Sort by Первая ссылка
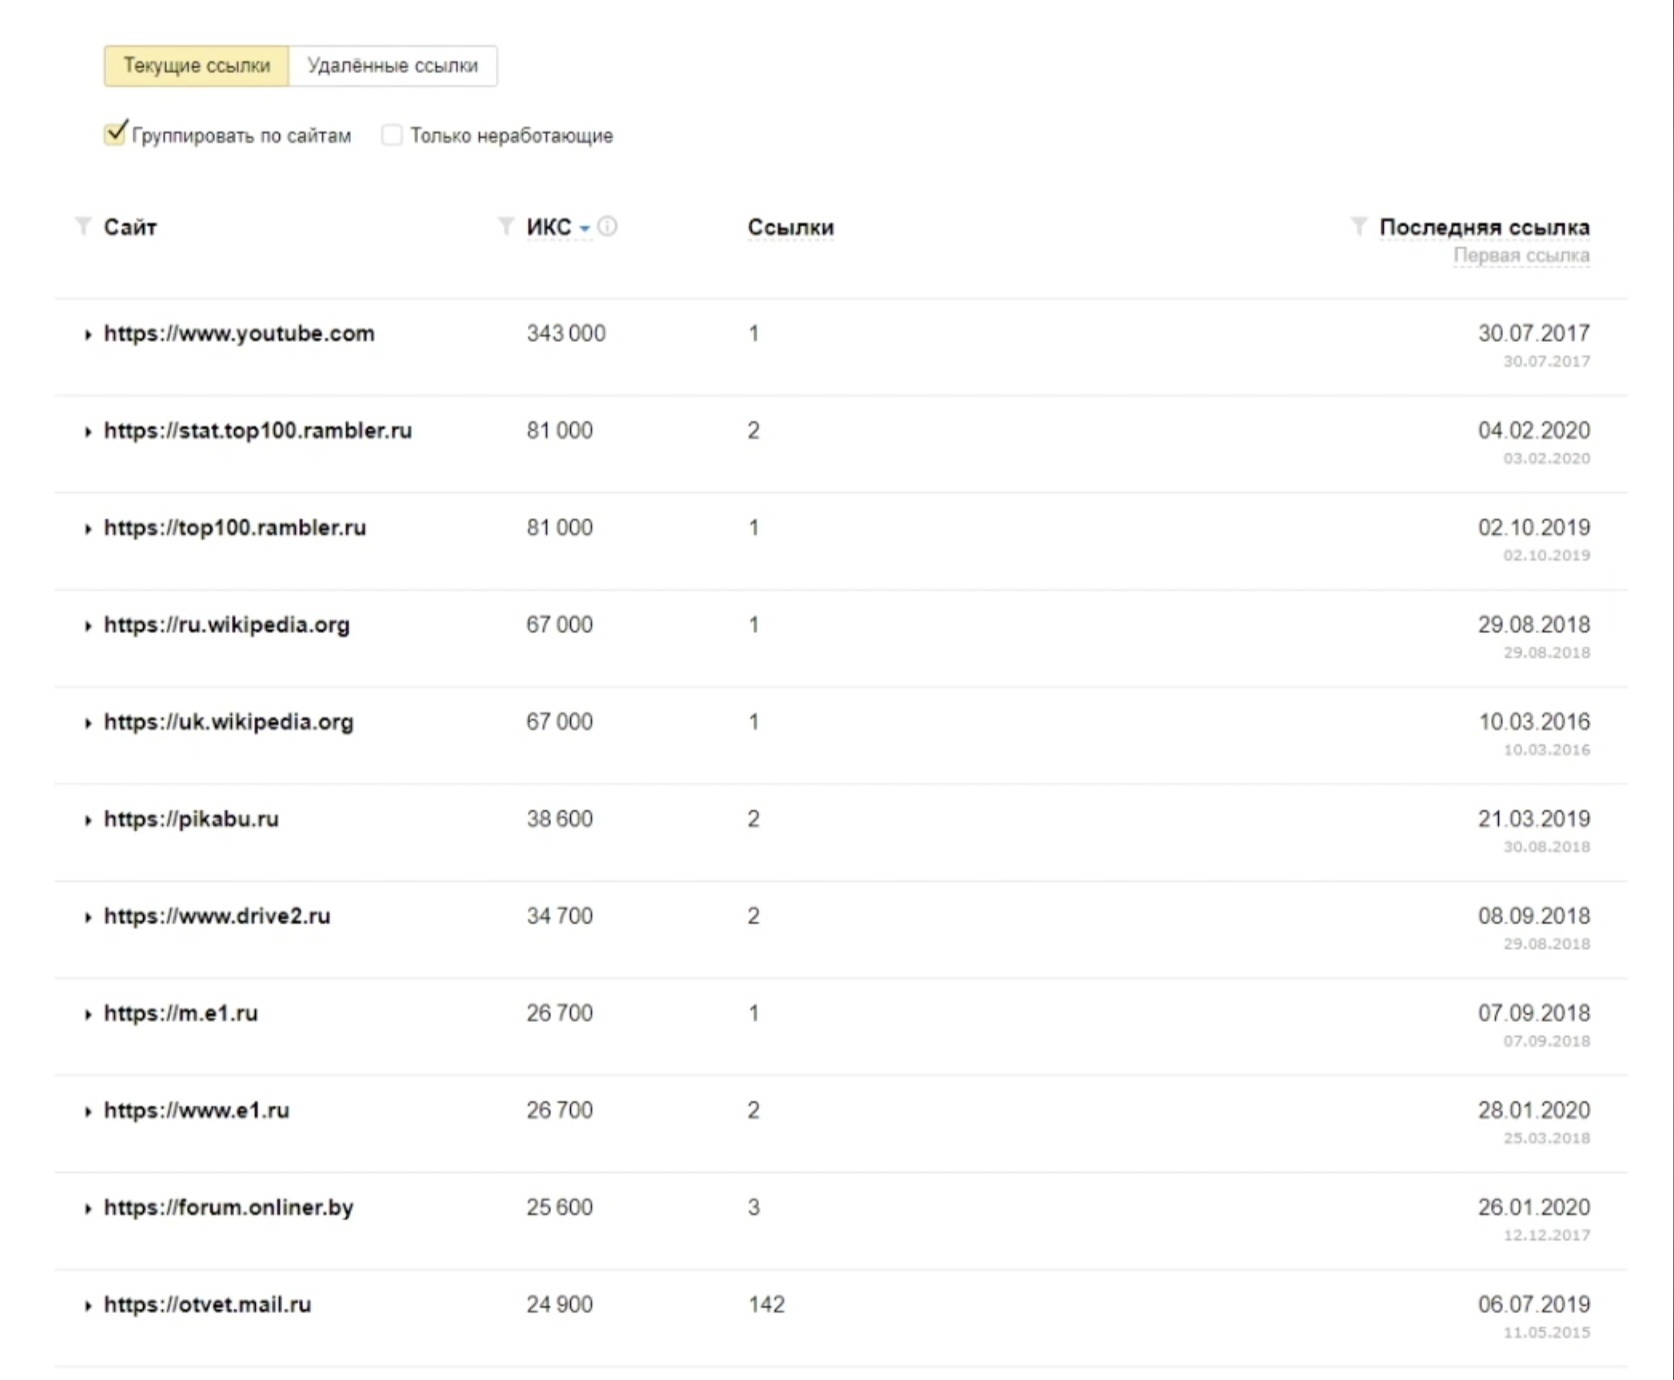This screenshot has height=1380, width=1674. pyautogui.click(x=1520, y=256)
